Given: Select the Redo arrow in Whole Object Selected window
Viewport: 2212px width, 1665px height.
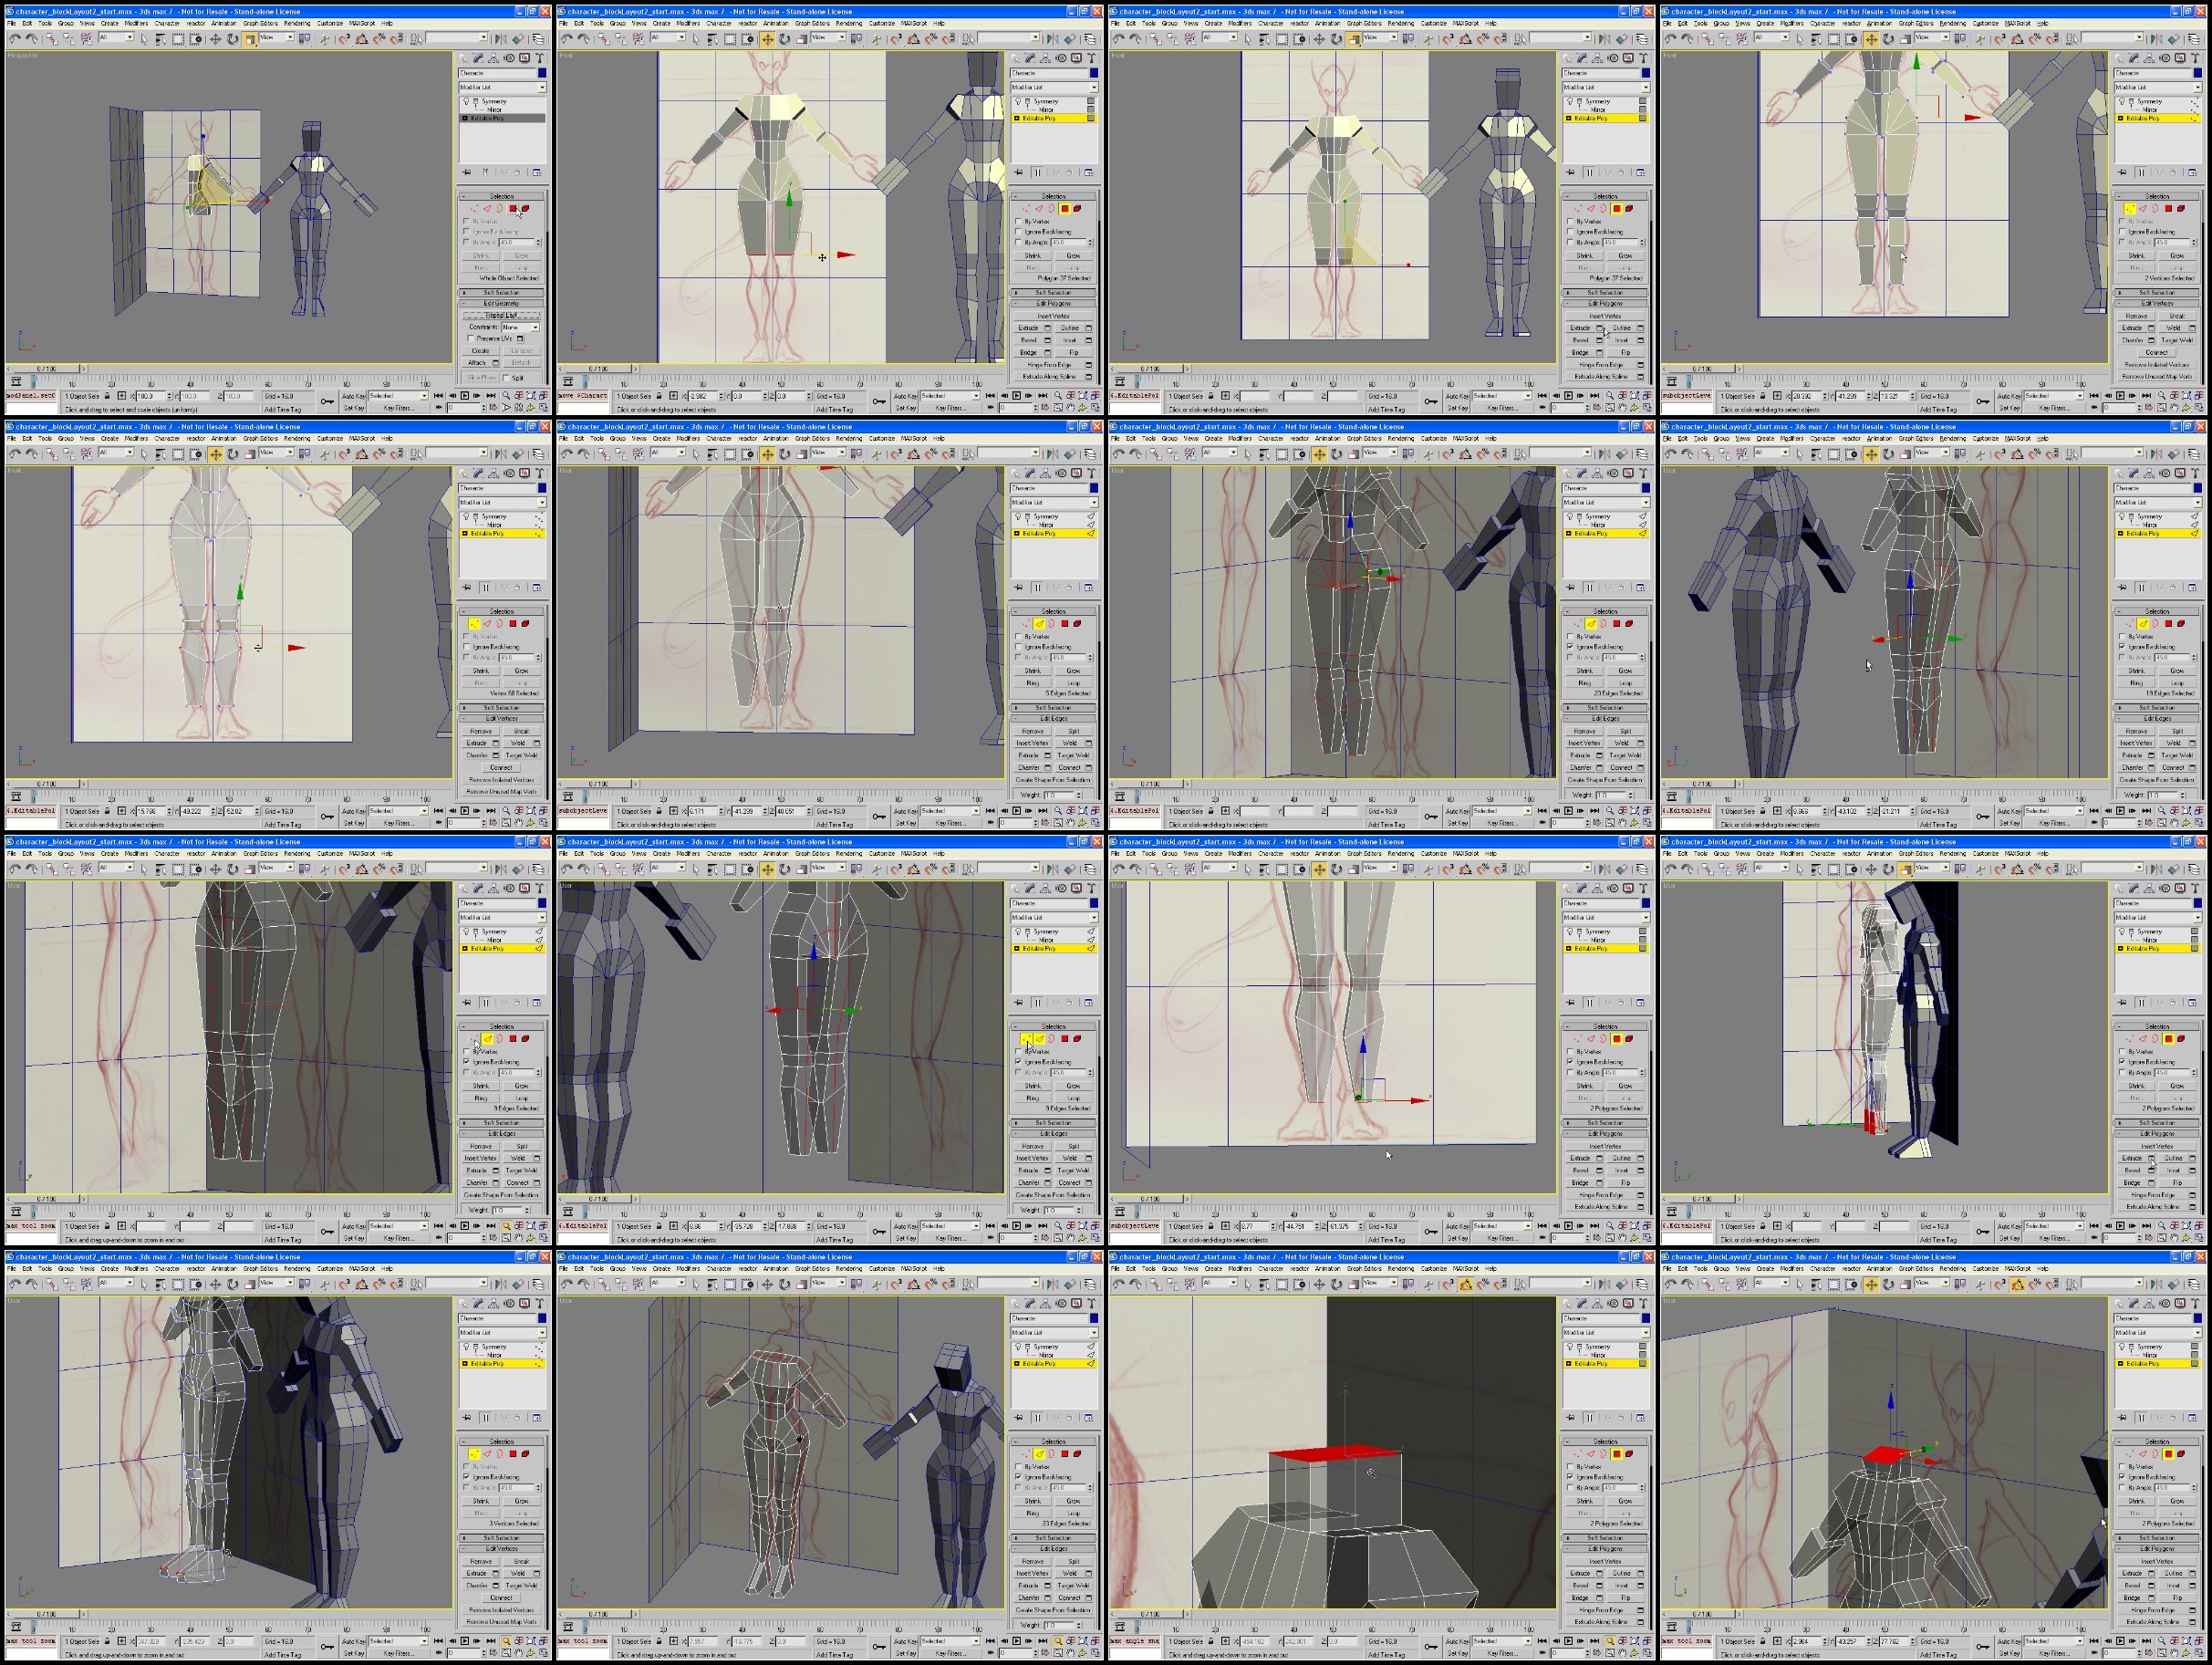Looking at the screenshot, I should click(x=32, y=39).
